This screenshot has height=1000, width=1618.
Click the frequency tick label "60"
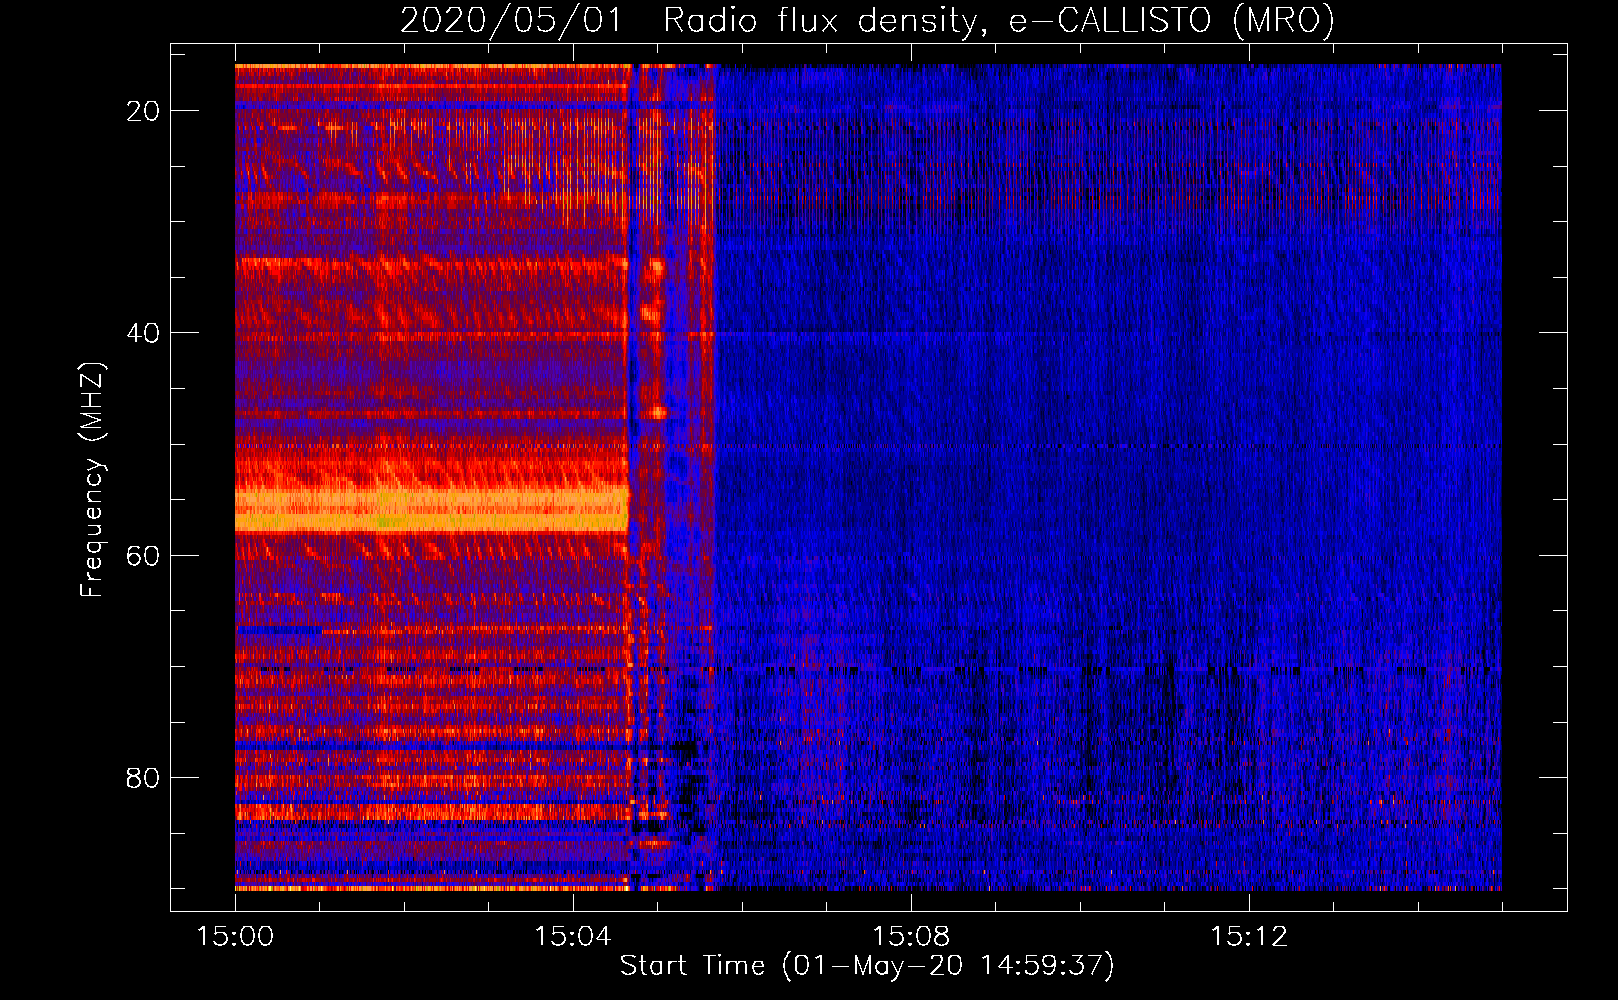(143, 555)
